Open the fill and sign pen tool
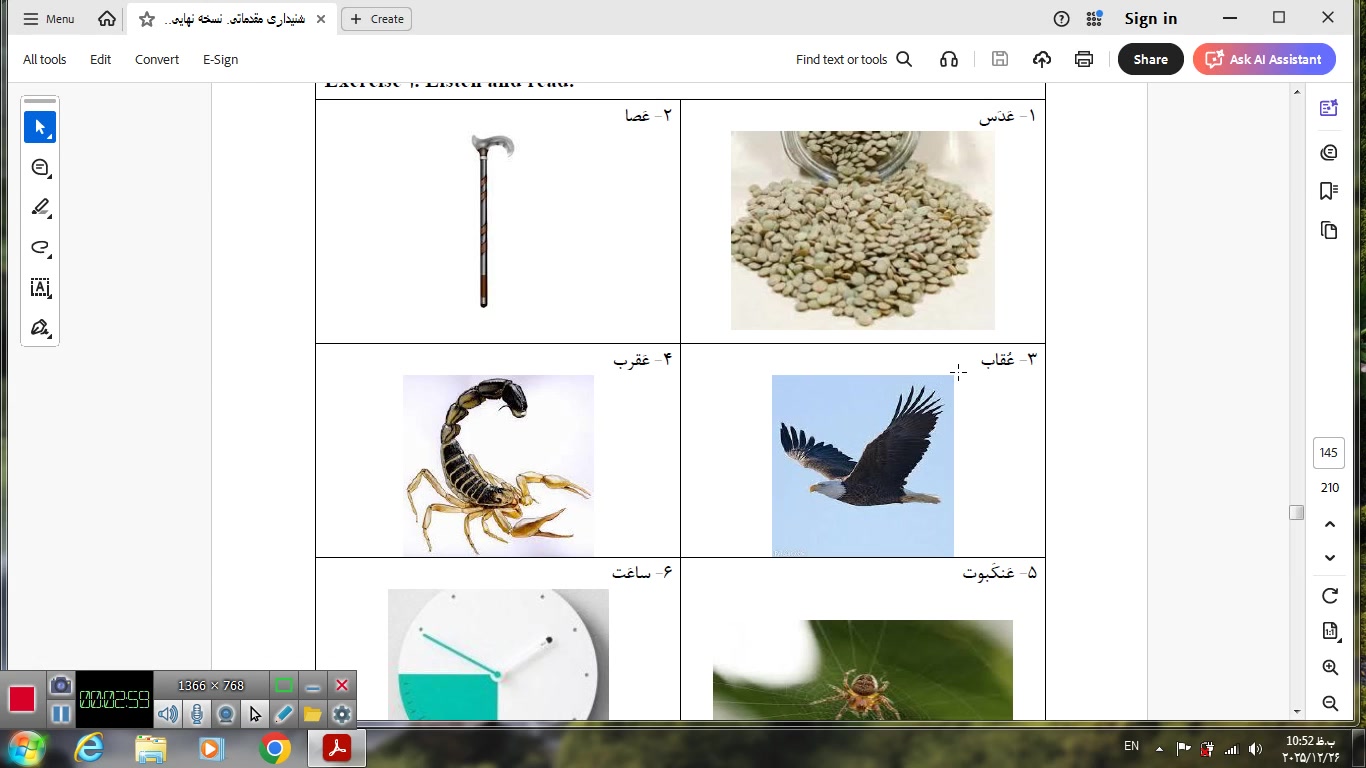Image resolution: width=1366 pixels, height=768 pixels. [40, 328]
